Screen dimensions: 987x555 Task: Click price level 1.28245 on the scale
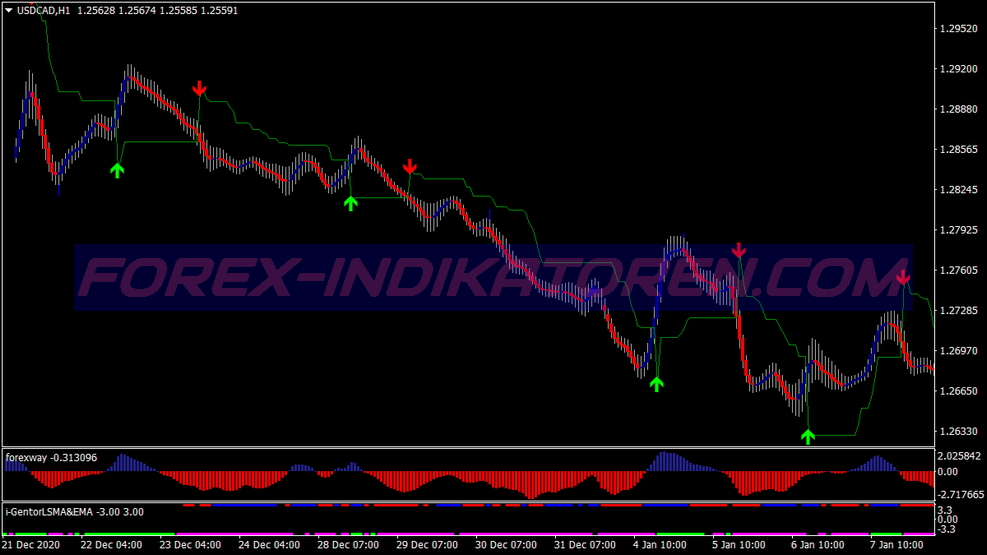click(x=959, y=190)
